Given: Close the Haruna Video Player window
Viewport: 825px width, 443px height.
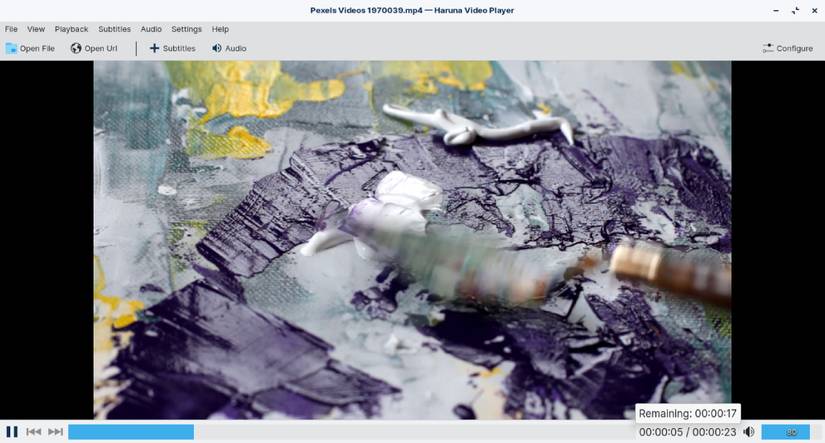Looking at the screenshot, I should (x=814, y=11).
